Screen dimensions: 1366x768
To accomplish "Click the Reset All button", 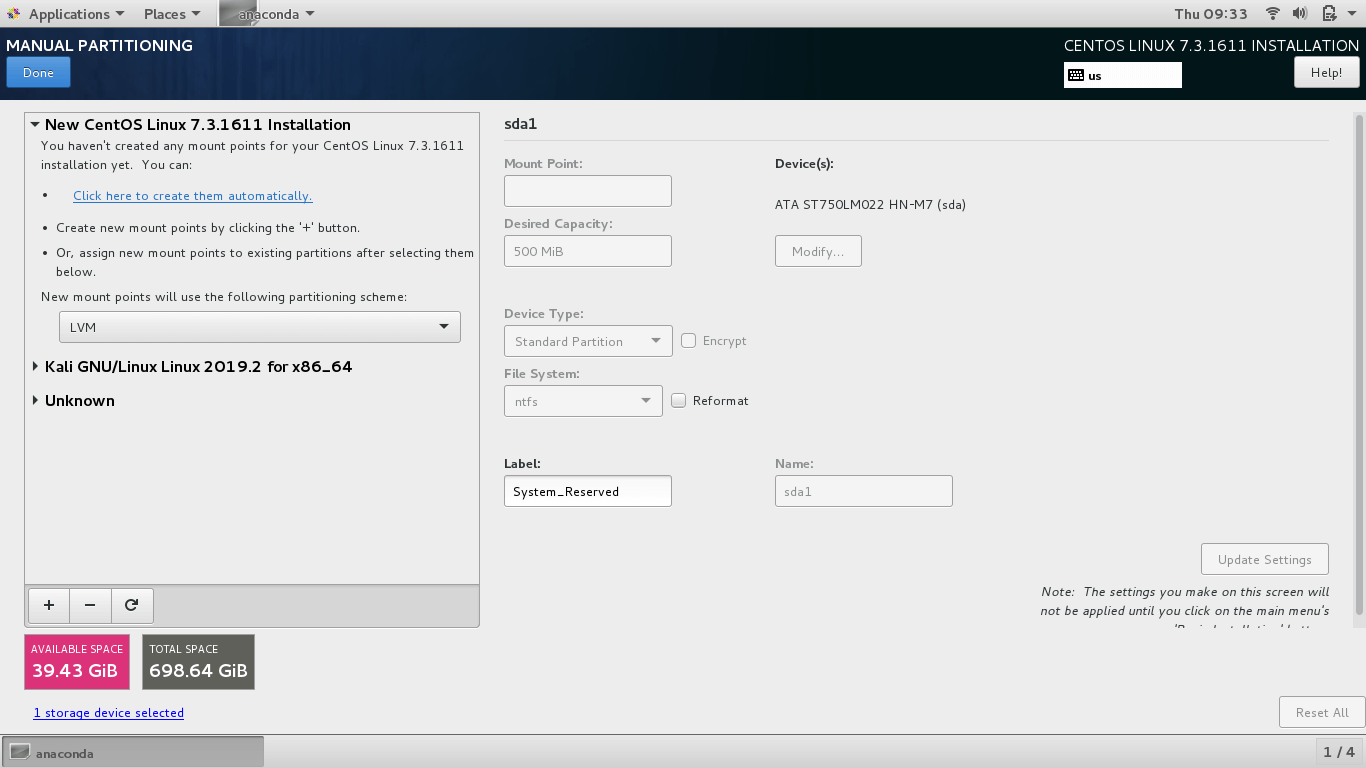I will [x=1322, y=713].
